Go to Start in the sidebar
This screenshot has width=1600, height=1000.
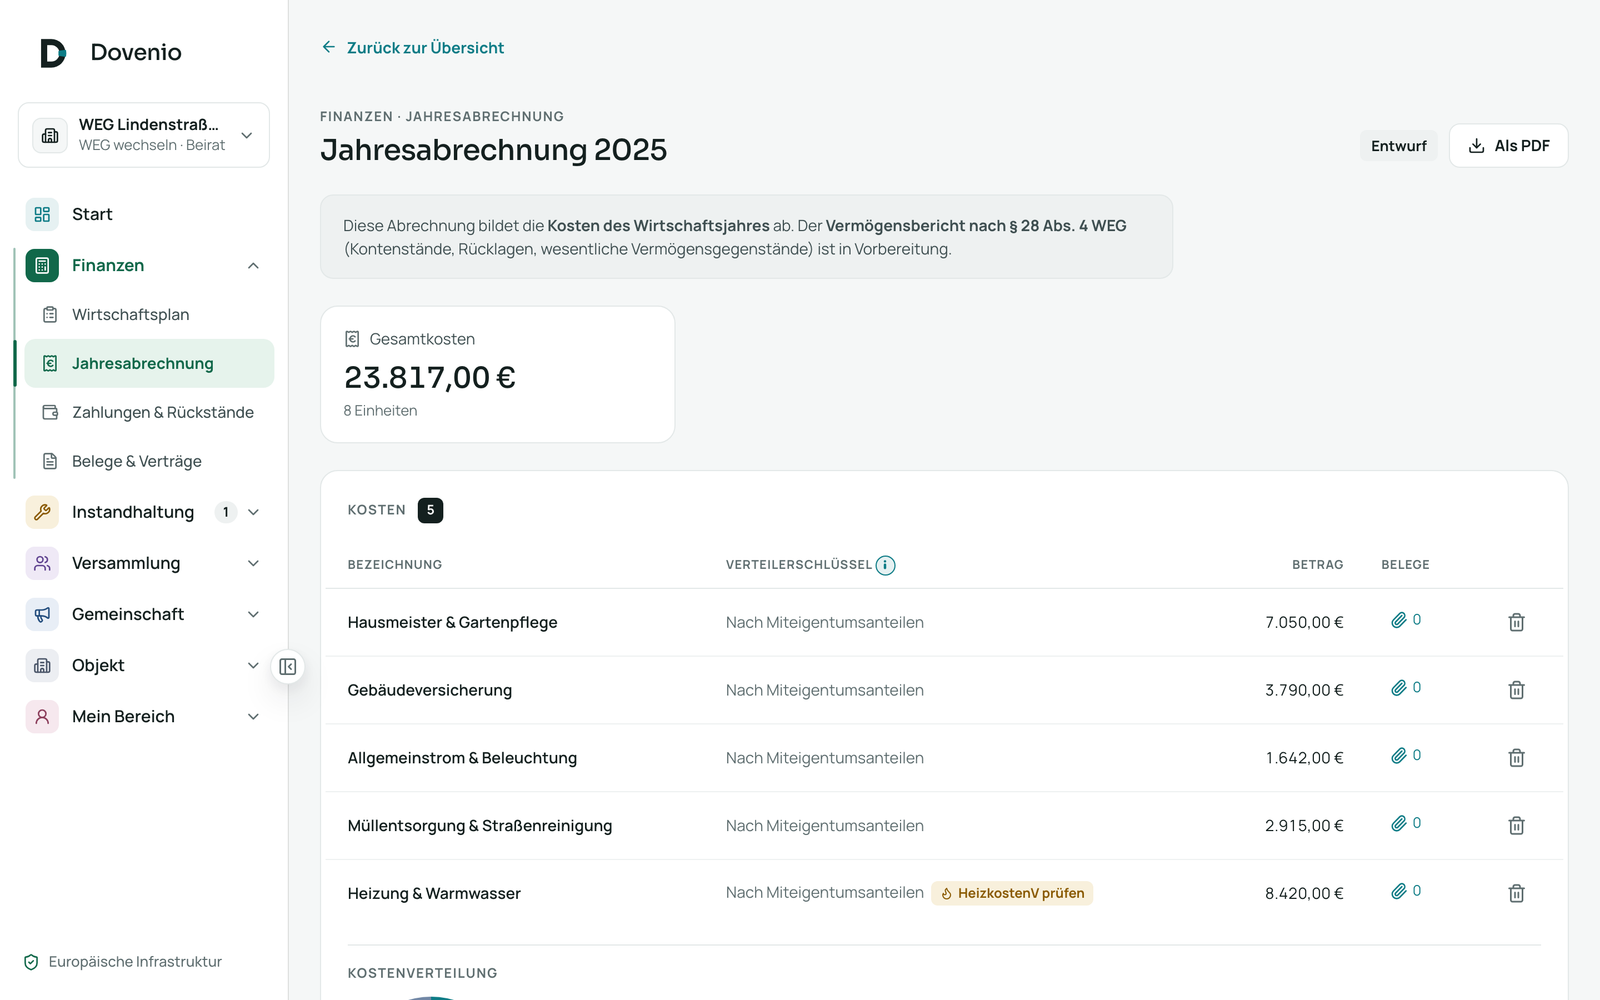point(144,214)
